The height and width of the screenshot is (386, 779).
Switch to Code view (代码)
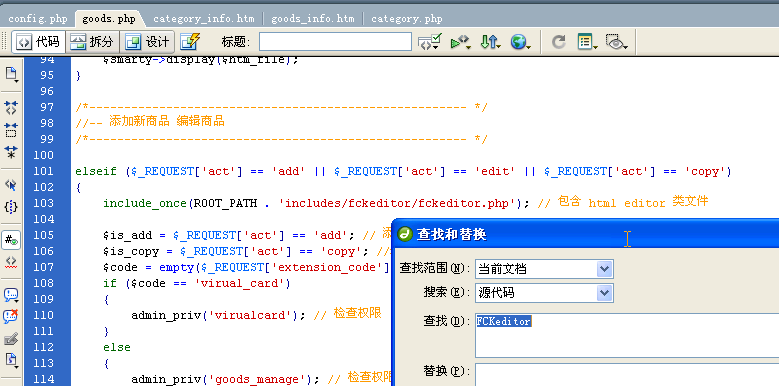coord(38,42)
